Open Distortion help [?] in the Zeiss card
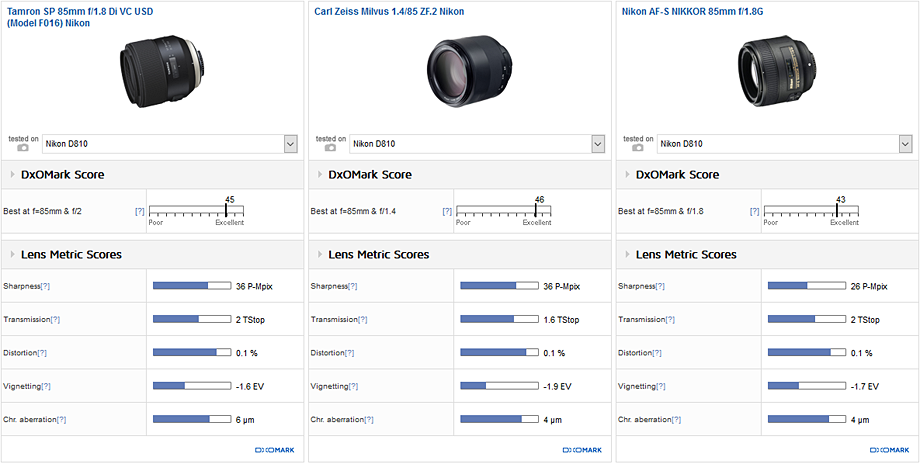The image size is (920, 464). click(x=349, y=353)
